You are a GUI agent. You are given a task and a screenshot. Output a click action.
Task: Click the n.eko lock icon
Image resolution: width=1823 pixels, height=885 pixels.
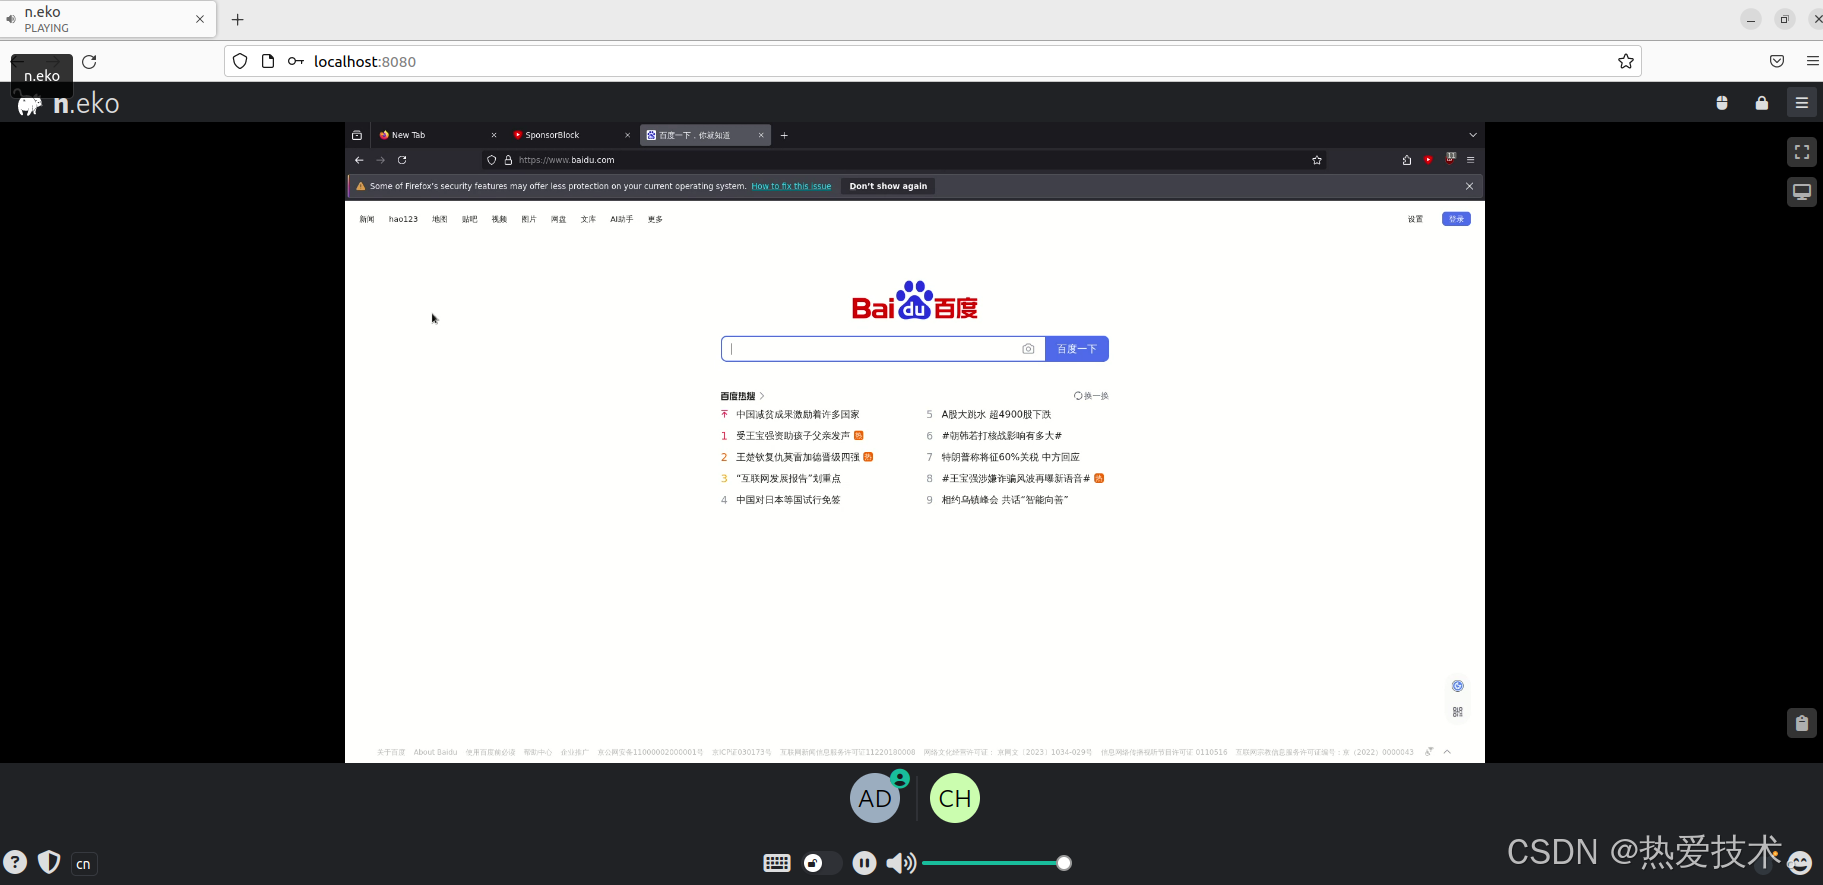point(1762,103)
